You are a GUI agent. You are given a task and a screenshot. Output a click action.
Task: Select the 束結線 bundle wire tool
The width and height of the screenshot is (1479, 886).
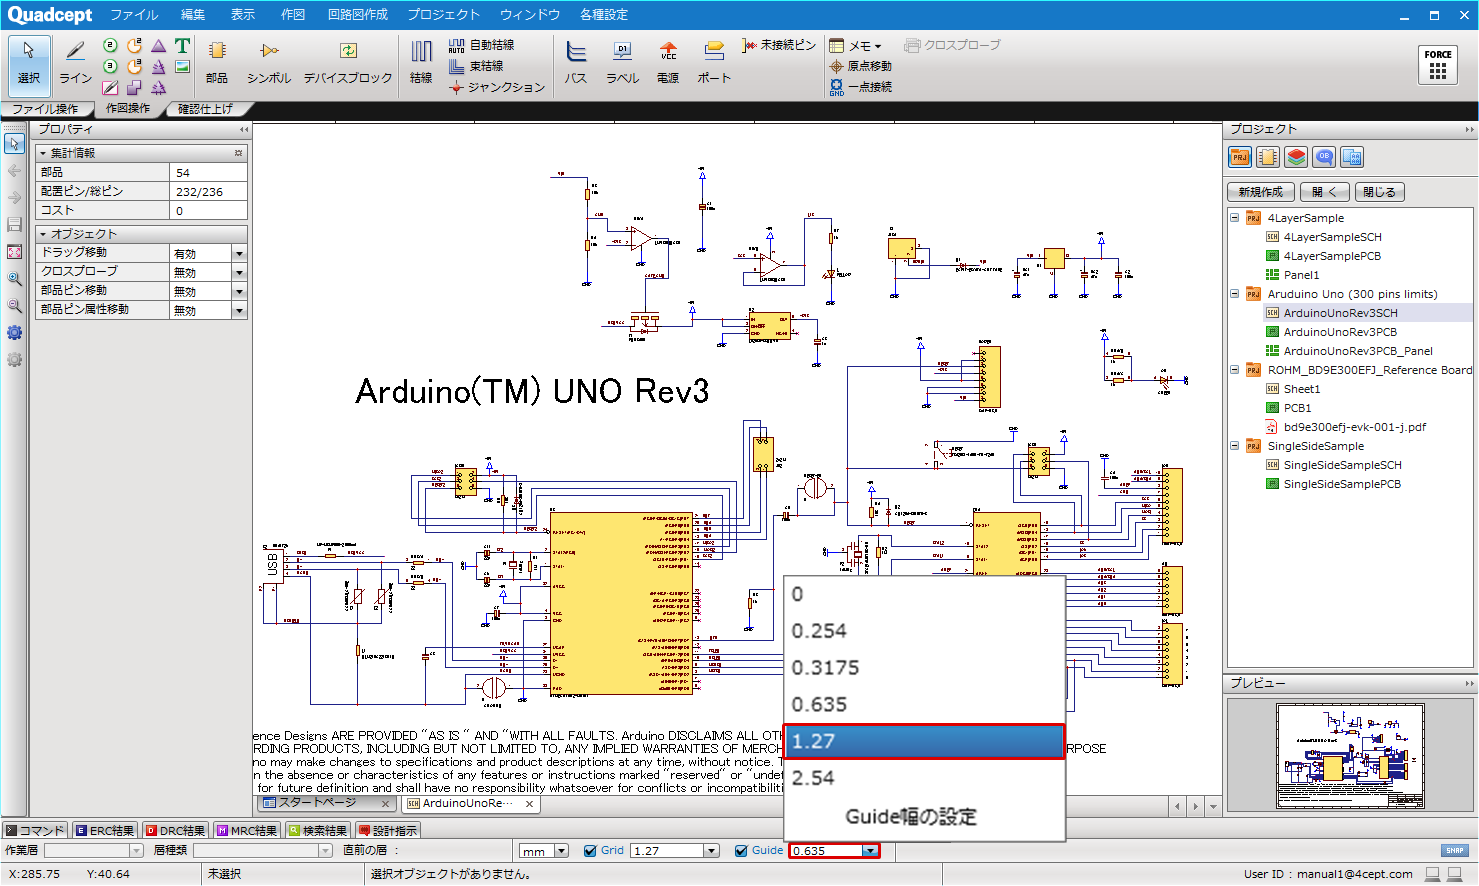476,66
